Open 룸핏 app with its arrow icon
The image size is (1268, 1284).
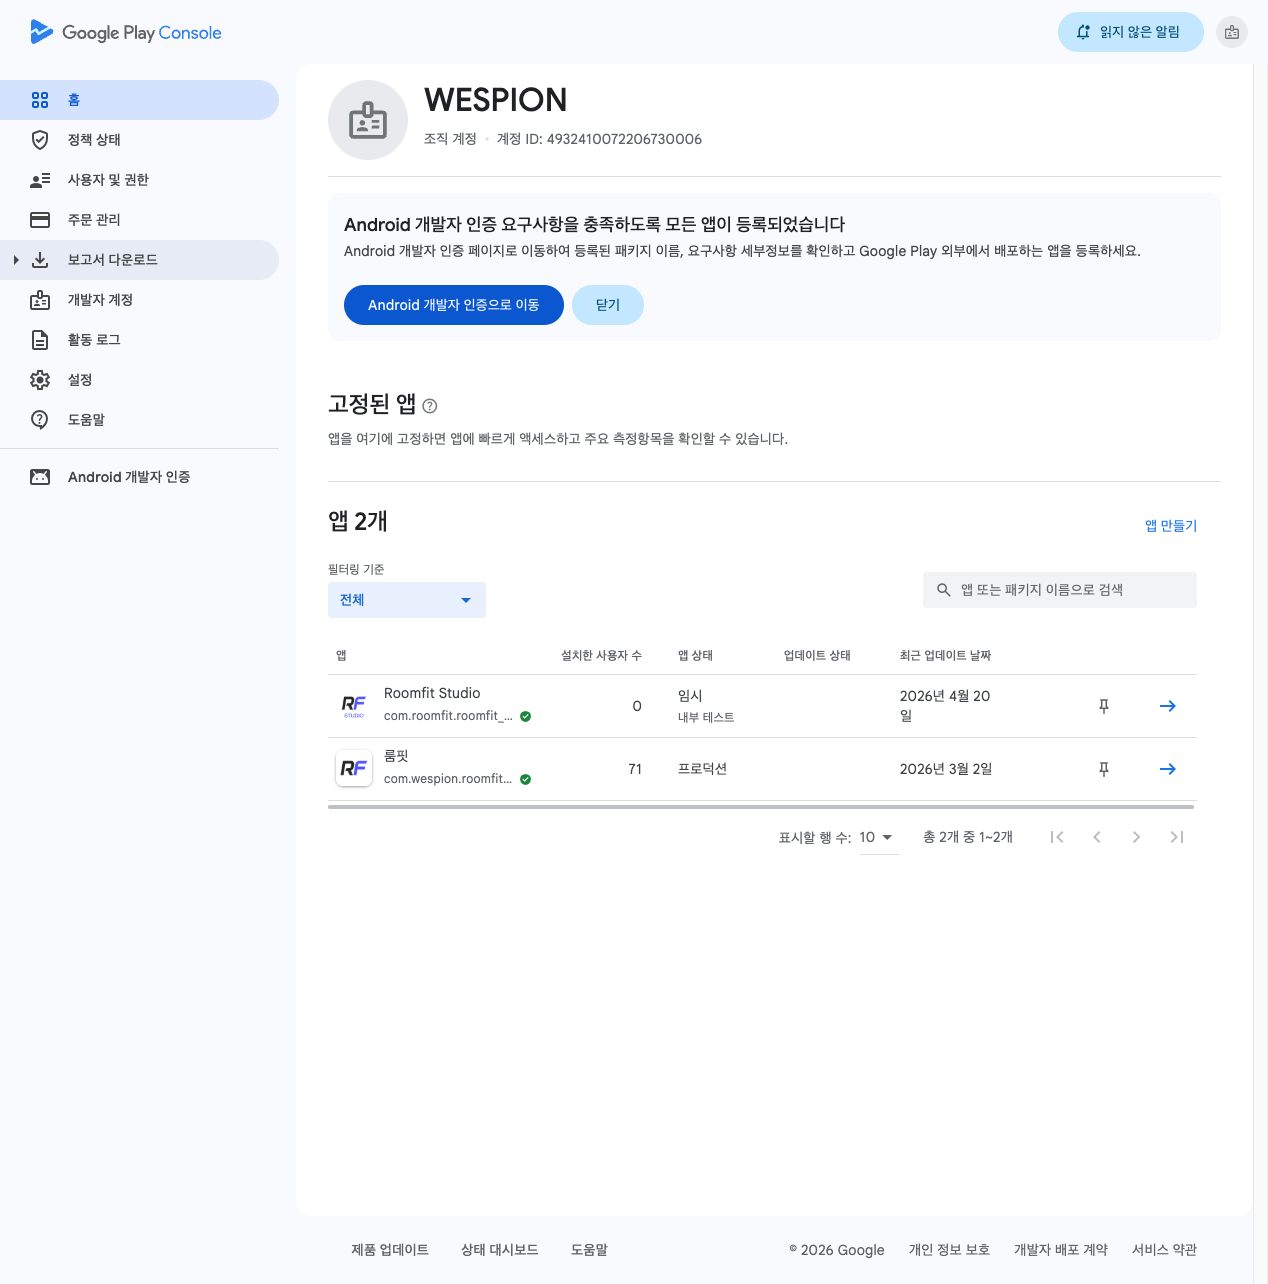tap(1167, 769)
